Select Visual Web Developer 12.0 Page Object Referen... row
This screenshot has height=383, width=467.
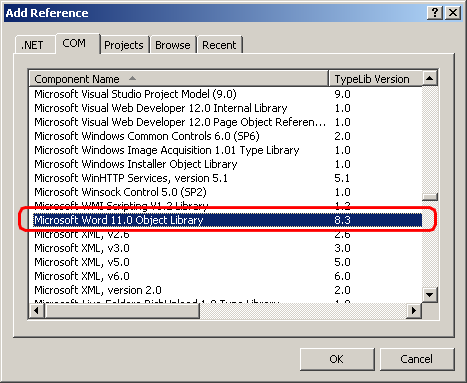(225, 122)
